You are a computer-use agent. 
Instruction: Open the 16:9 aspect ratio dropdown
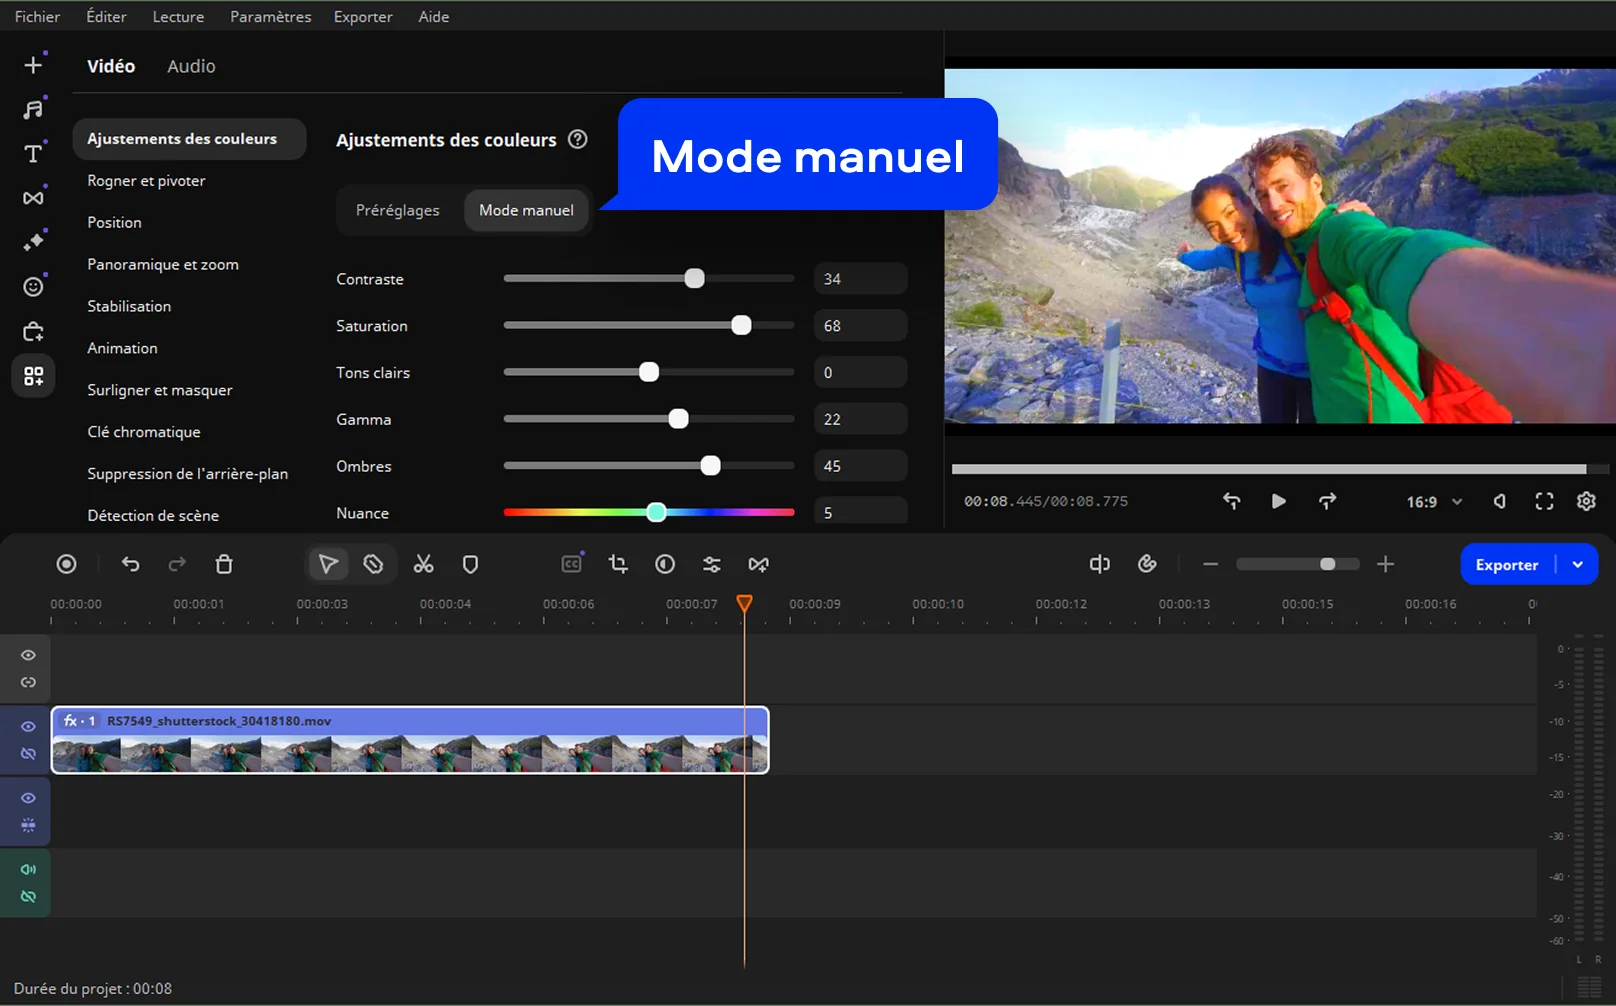click(x=1434, y=502)
